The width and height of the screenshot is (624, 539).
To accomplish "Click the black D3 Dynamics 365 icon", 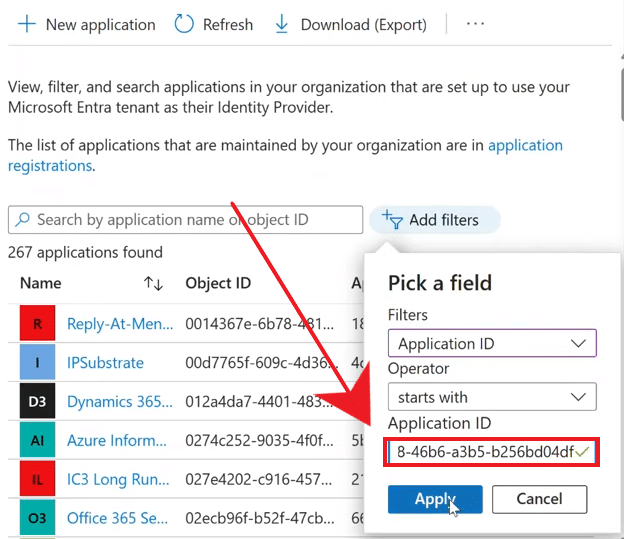I will point(38,402).
